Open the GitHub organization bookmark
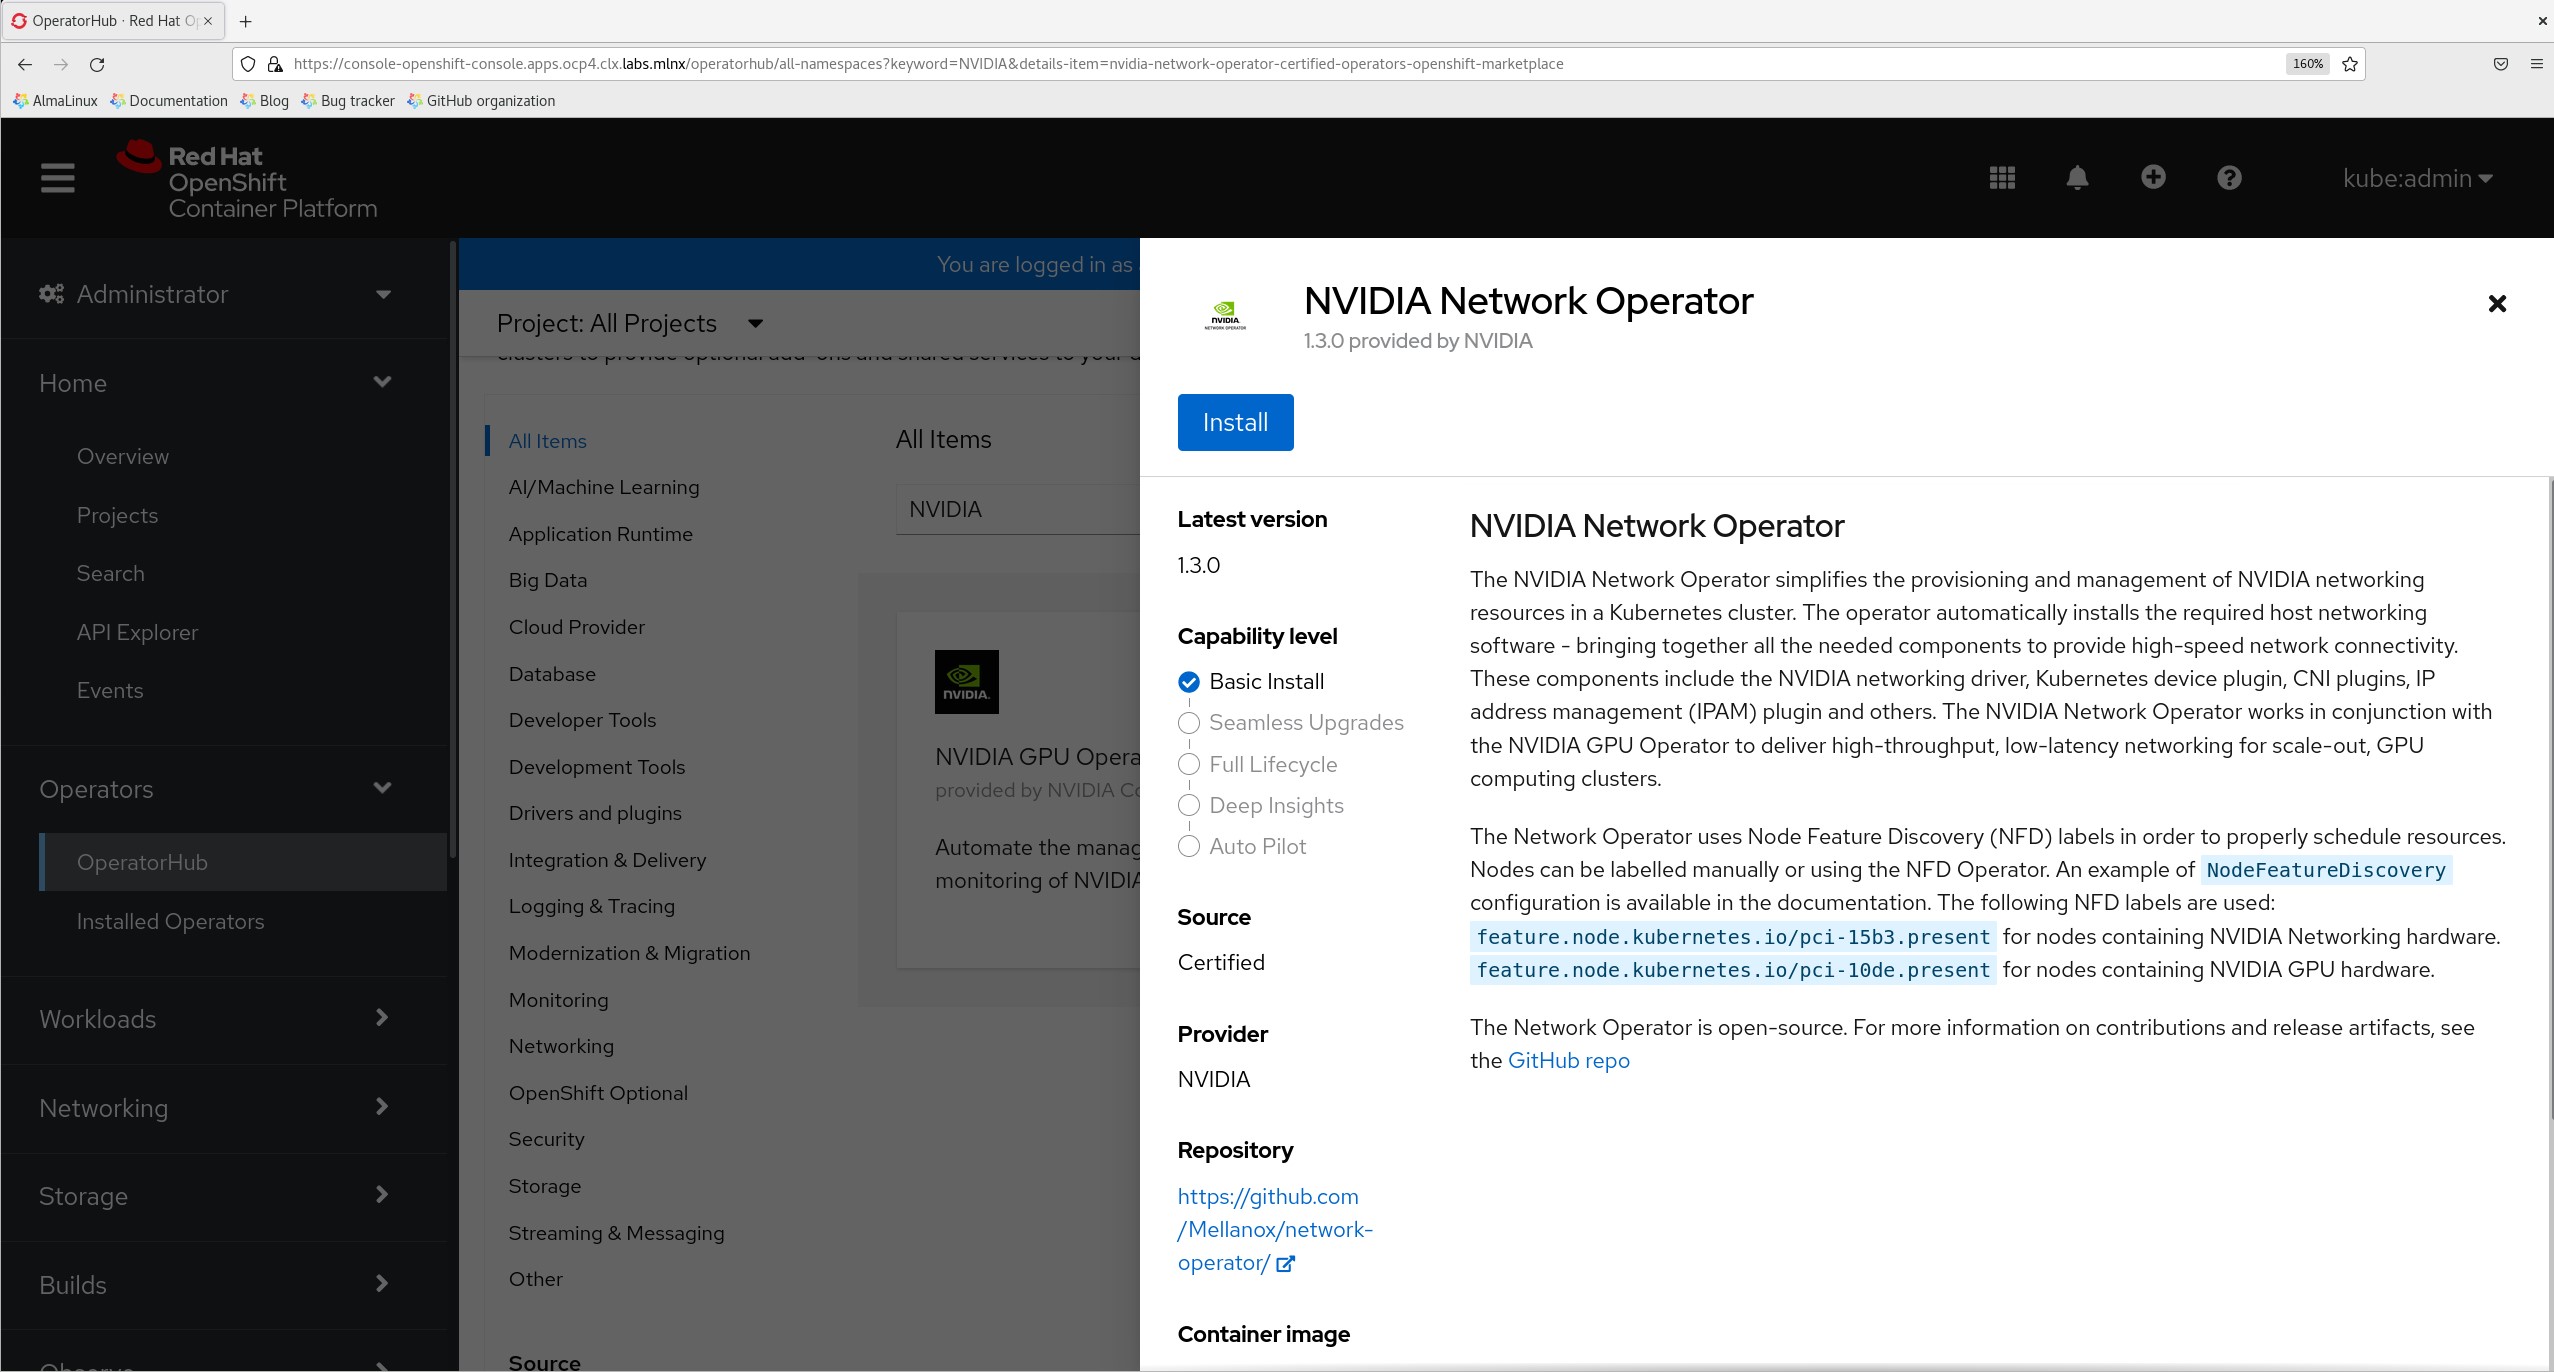 [481, 101]
